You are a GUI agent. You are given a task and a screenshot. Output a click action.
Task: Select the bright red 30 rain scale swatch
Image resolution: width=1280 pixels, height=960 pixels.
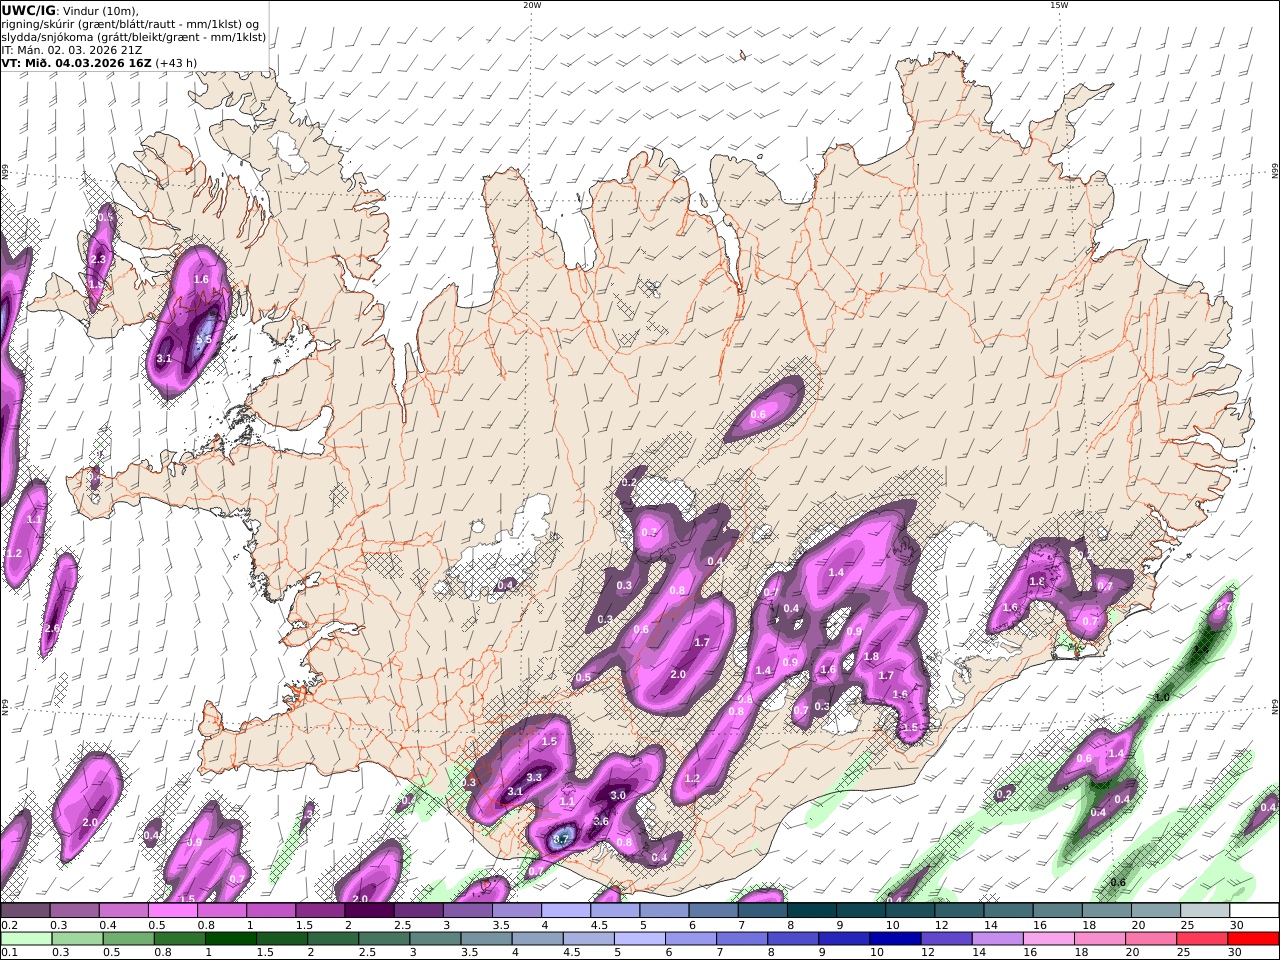click(1254, 939)
